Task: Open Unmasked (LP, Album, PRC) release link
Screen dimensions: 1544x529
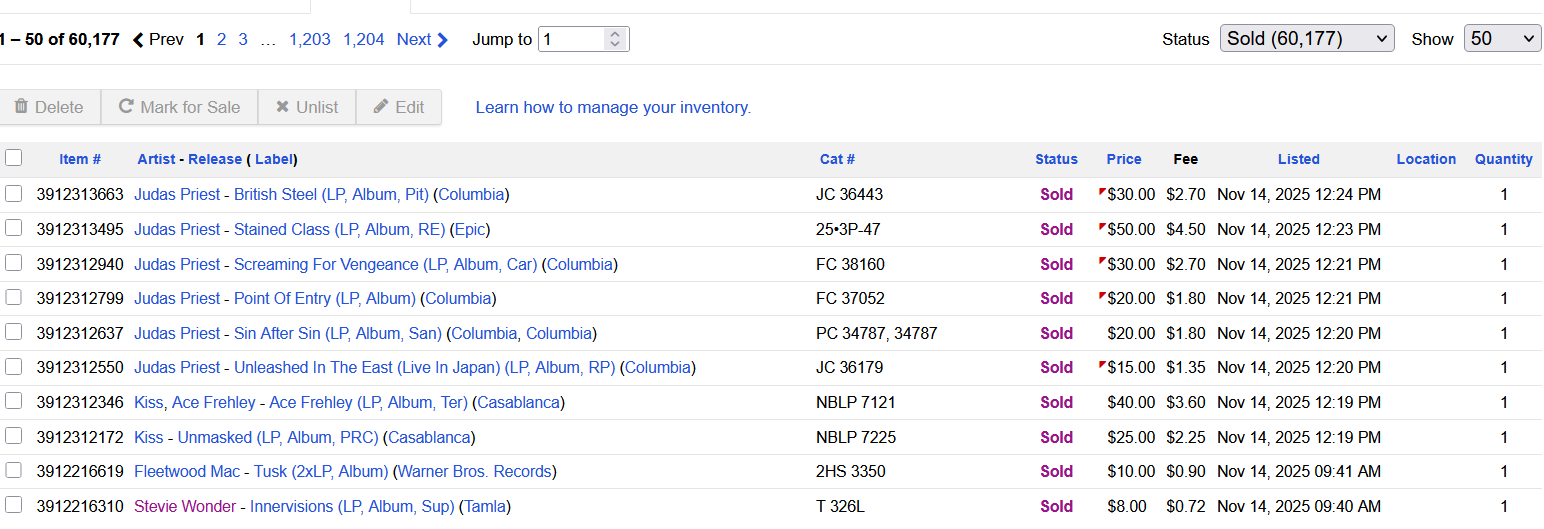Action: 278,437
